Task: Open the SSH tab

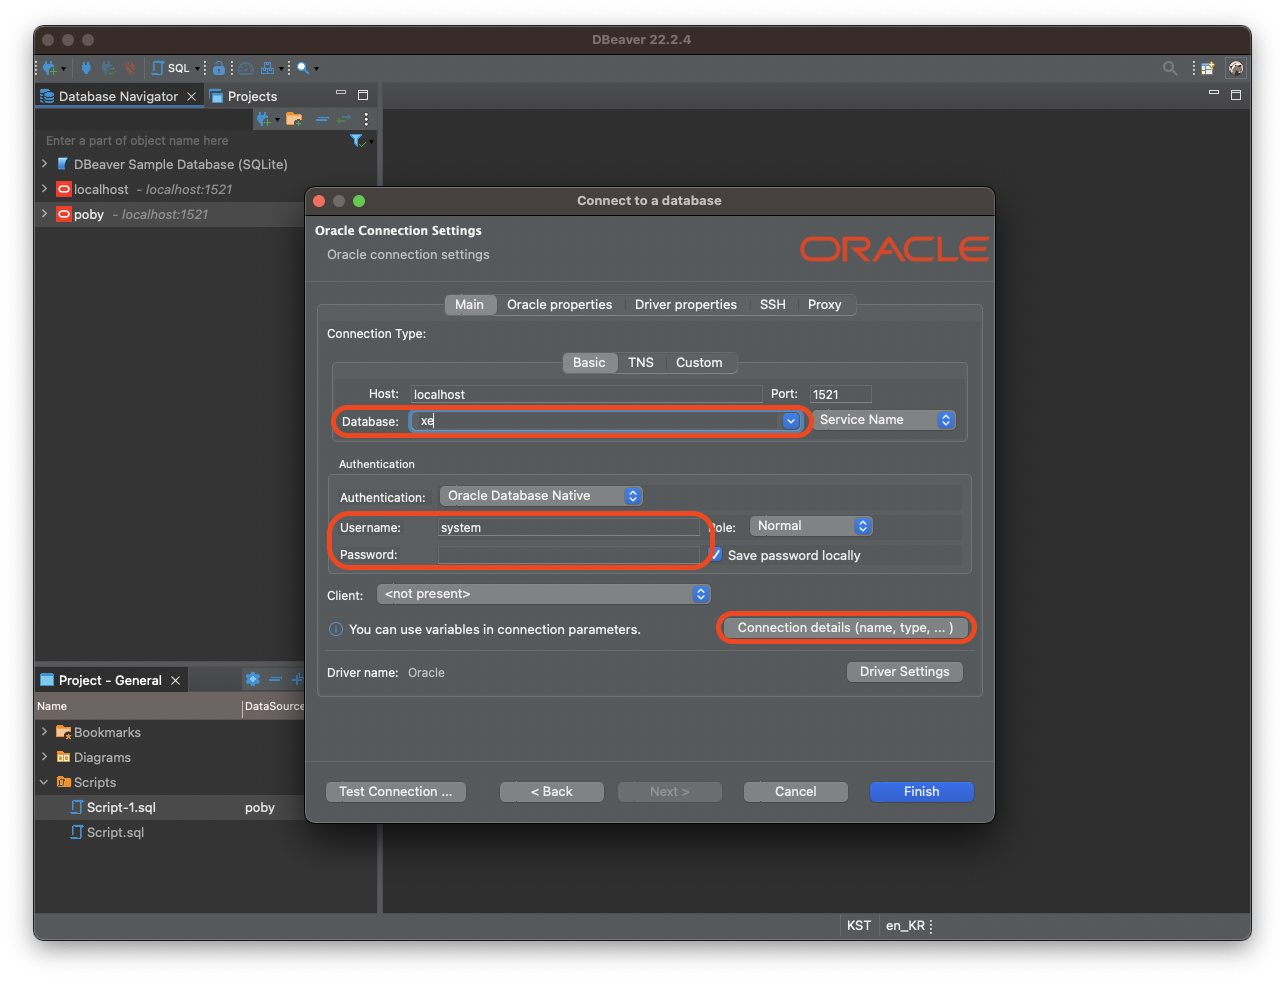Action: (x=772, y=305)
